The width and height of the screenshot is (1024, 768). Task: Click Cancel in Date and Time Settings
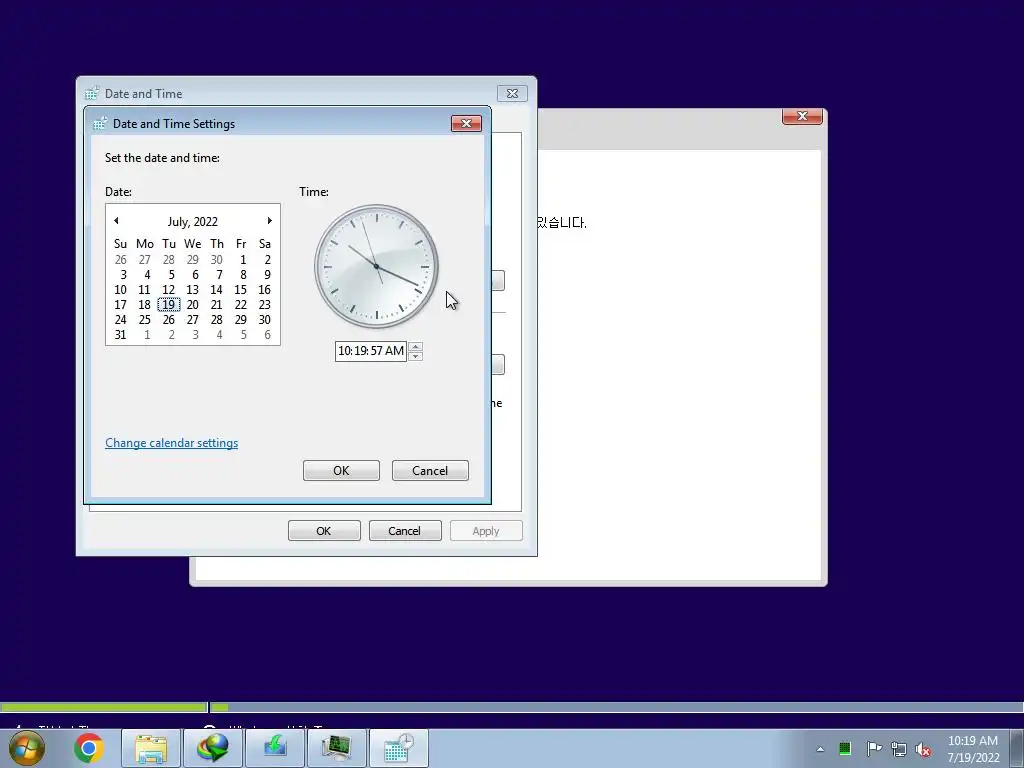coord(430,470)
